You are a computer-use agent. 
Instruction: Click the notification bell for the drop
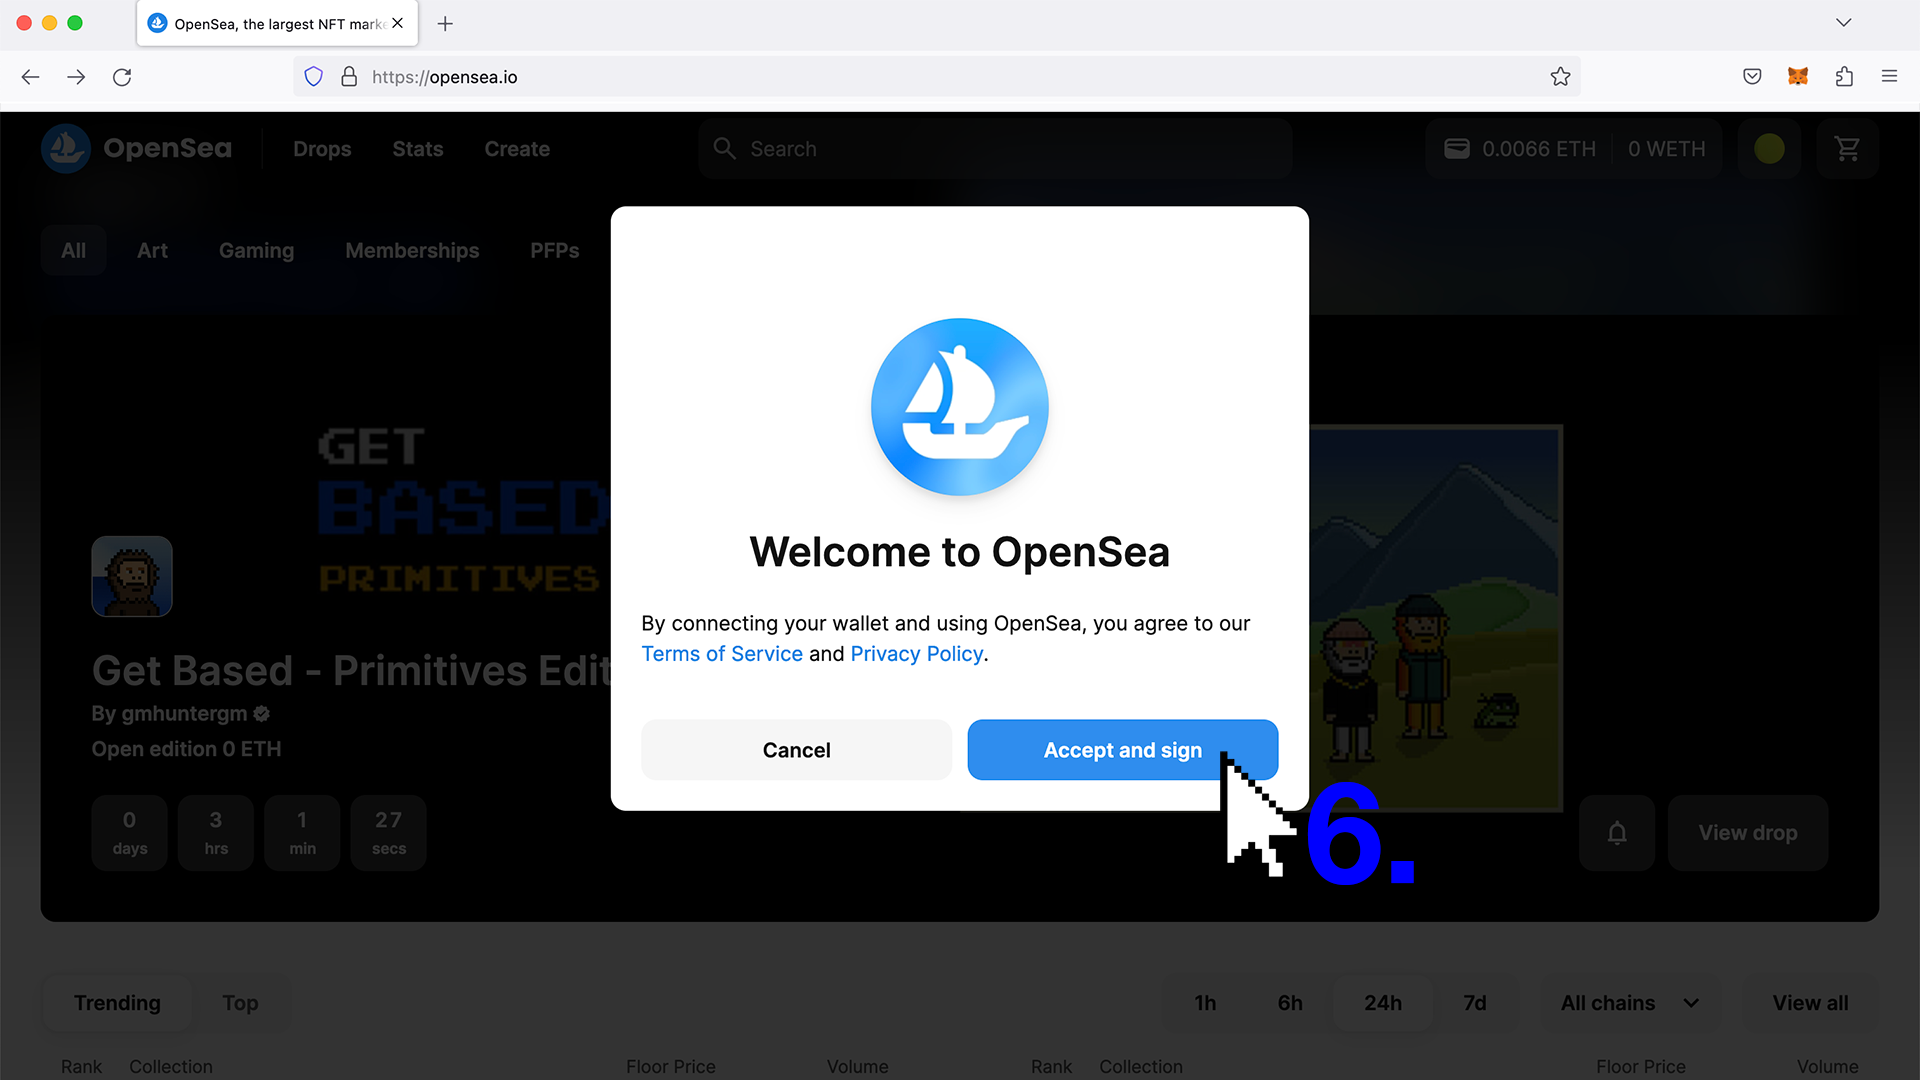pyautogui.click(x=1617, y=833)
